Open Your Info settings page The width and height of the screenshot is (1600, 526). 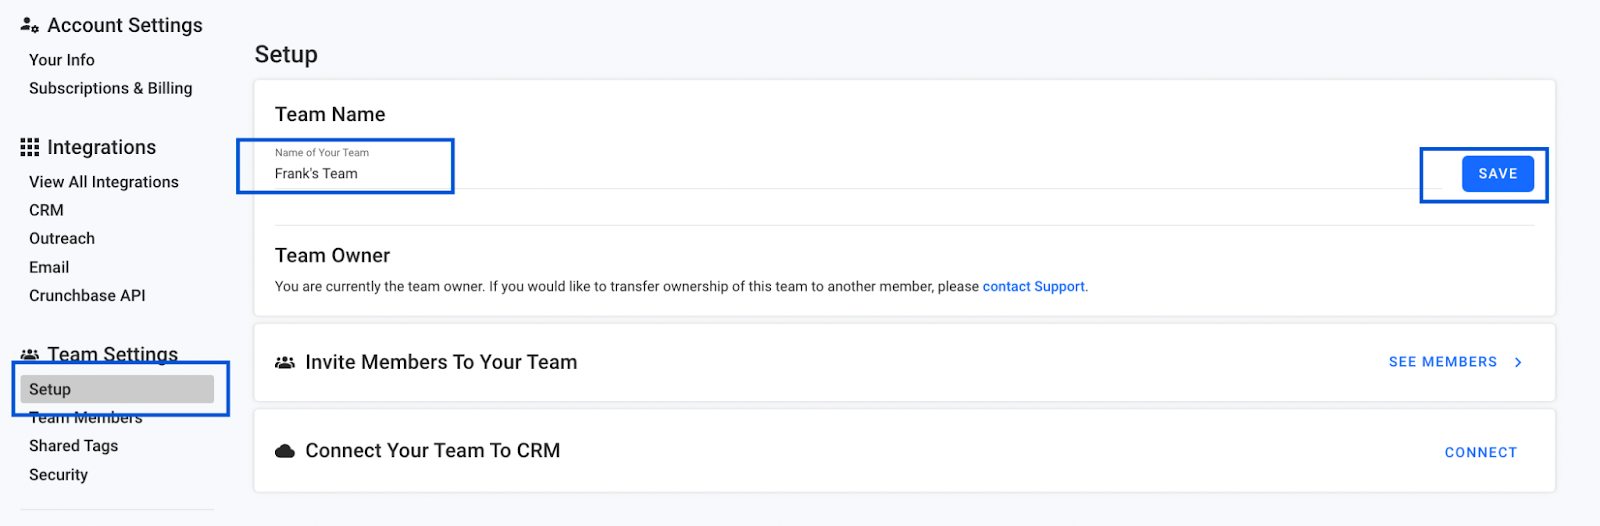point(62,60)
